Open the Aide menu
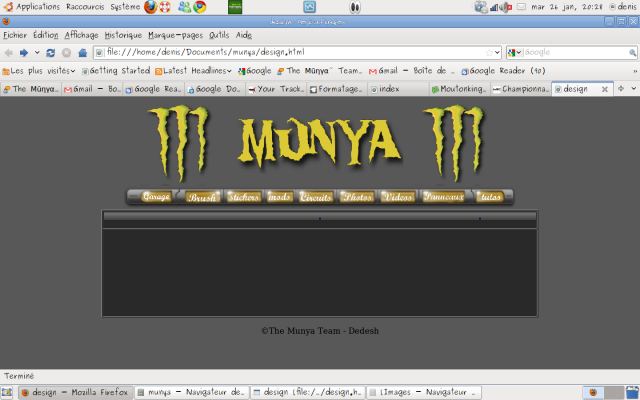 tap(244, 35)
